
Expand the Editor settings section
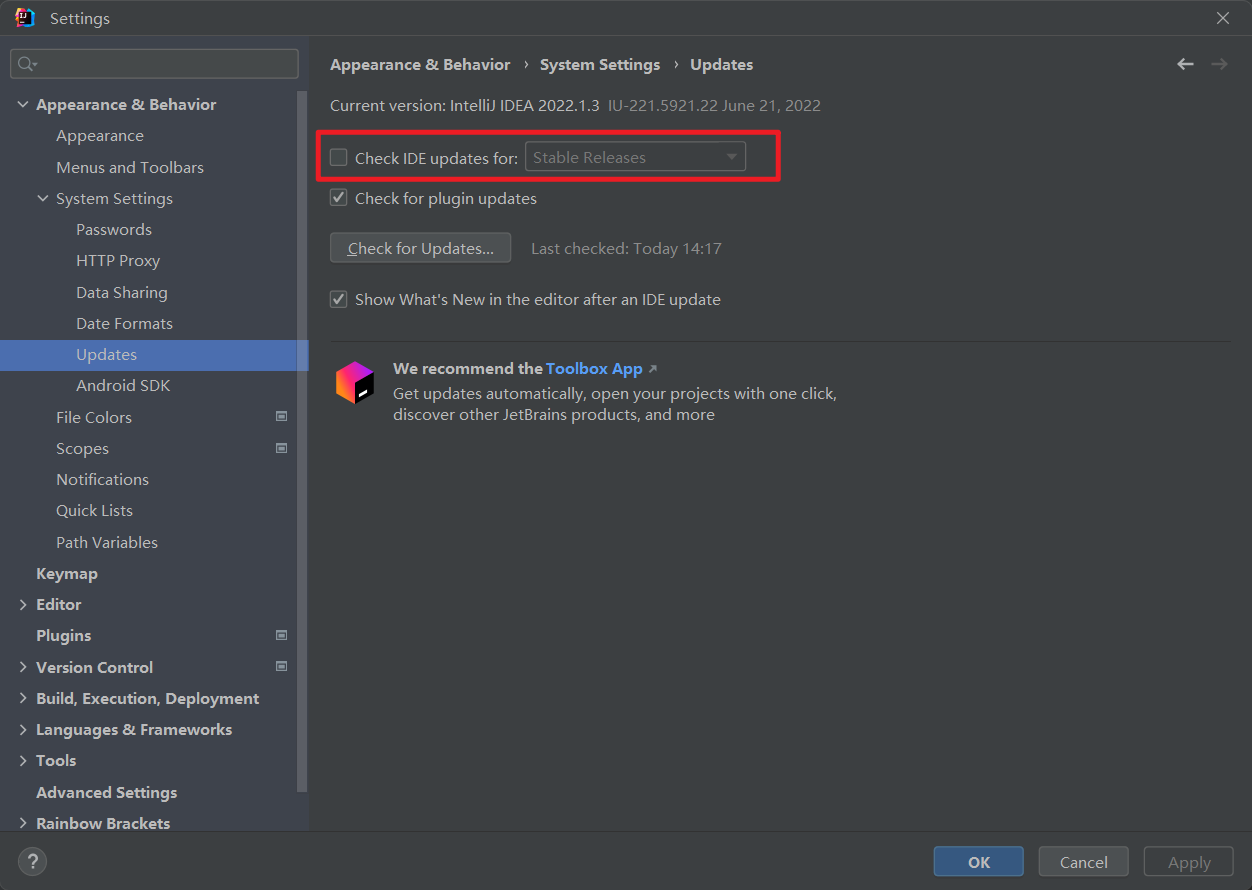coord(23,605)
